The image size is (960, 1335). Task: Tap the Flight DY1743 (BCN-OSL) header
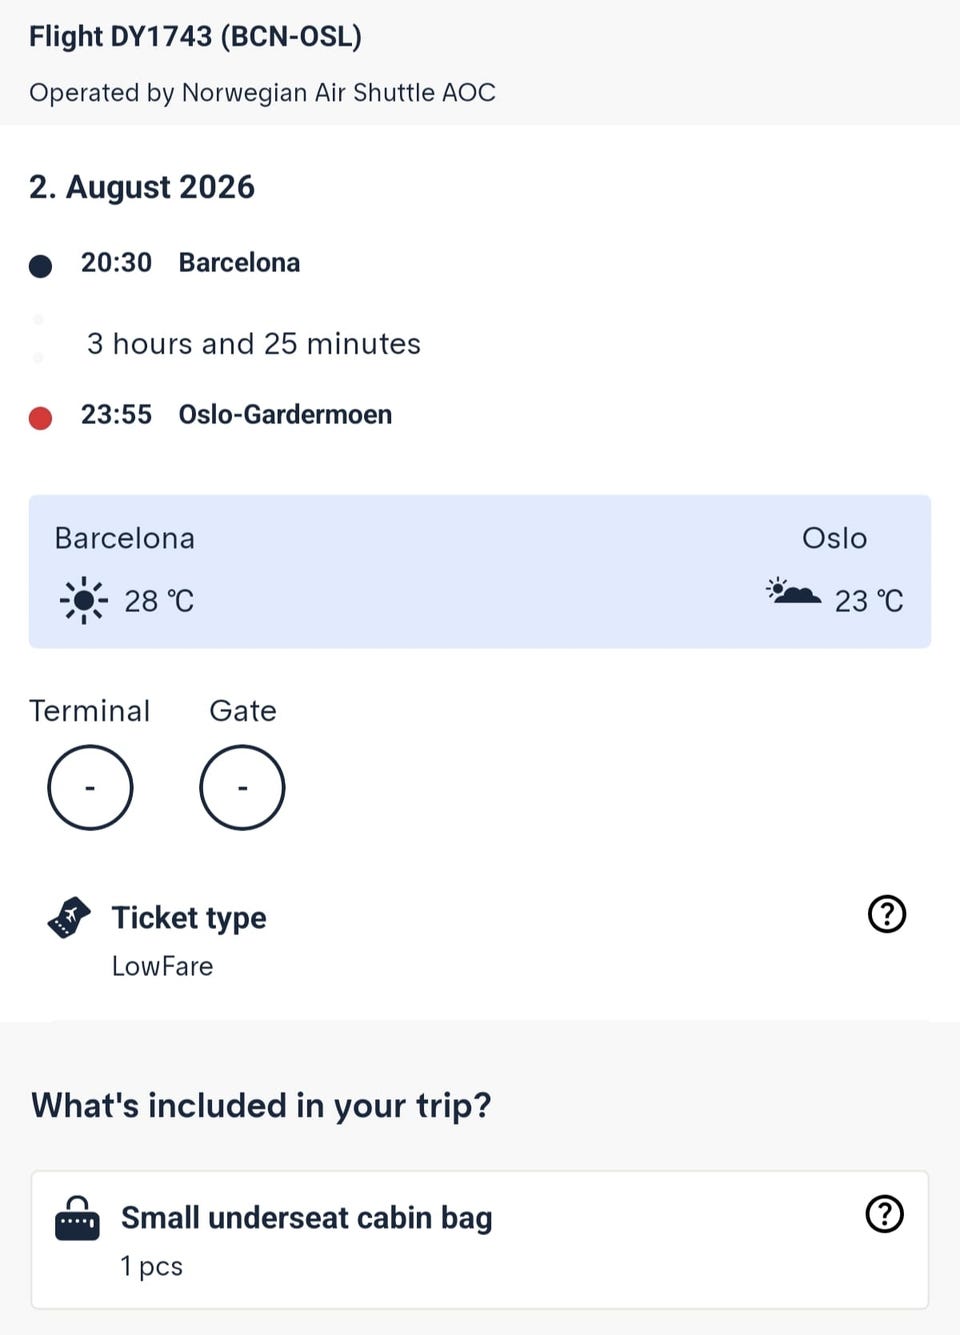pyautogui.click(x=195, y=37)
